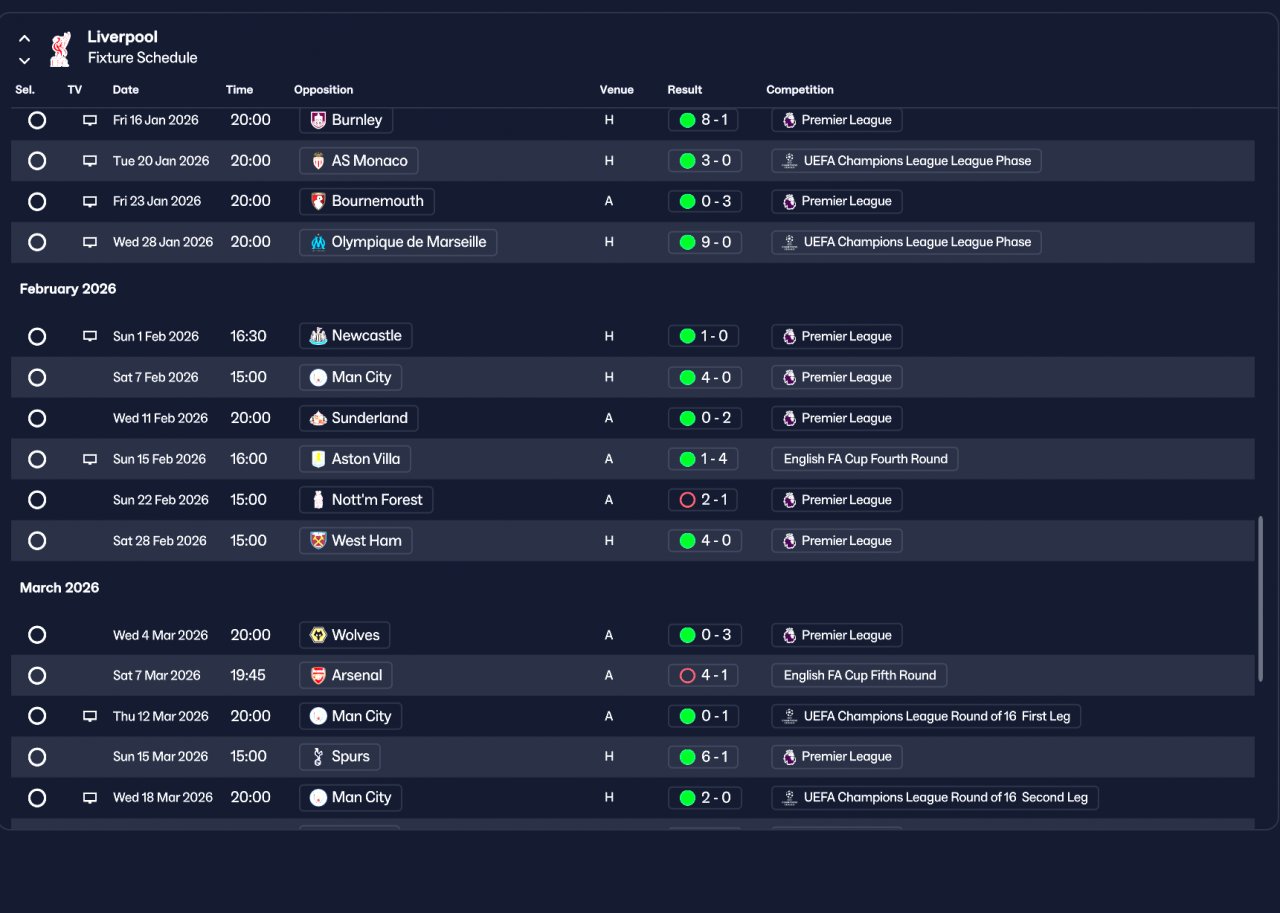Click the Liverpool club crest icon
Viewport: 1280px width, 913px height.
click(x=60, y=48)
